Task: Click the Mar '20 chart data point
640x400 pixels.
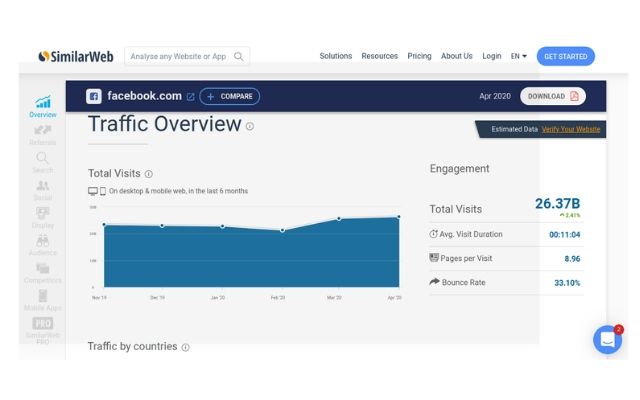Action: 339,219
